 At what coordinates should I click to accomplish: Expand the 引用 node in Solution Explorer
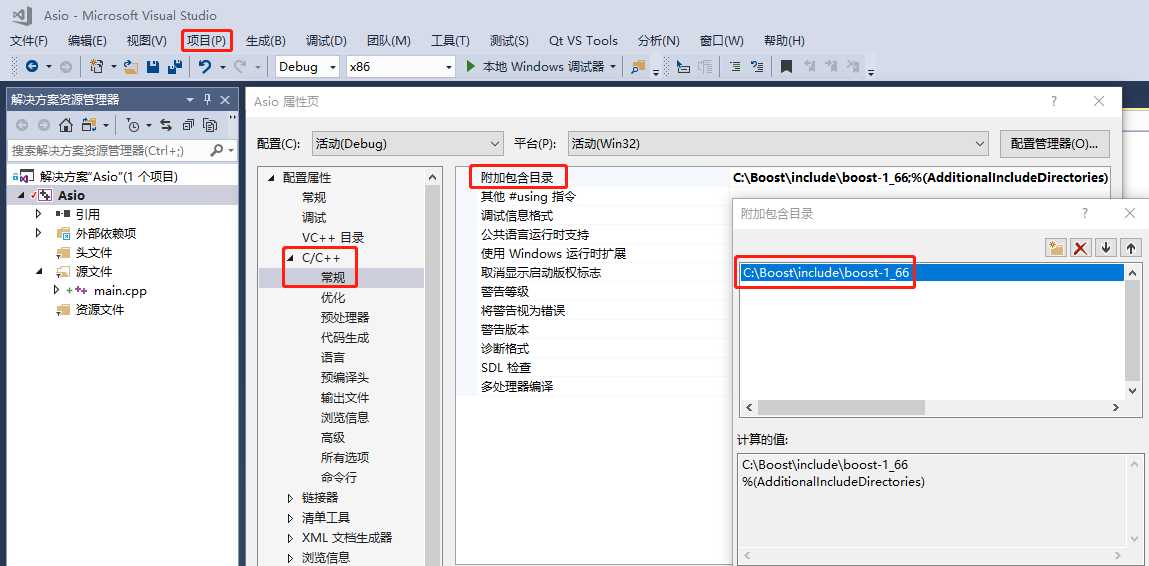tap(39, 214)
